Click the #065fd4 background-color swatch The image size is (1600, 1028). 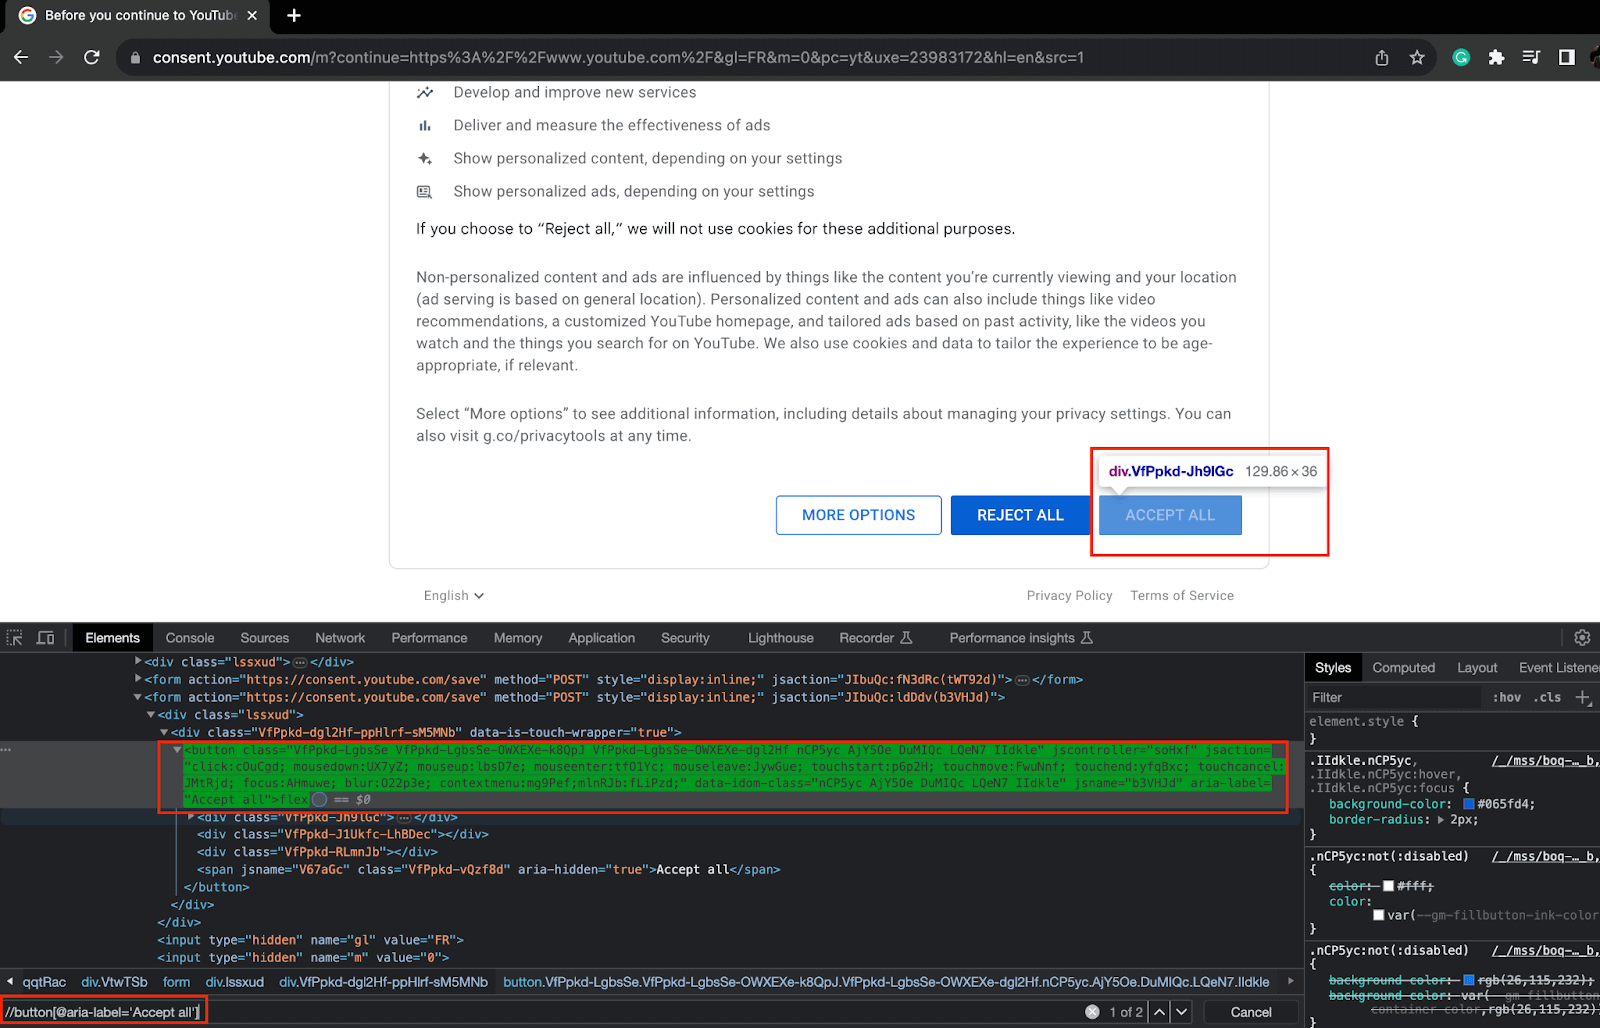(1468, 803)
